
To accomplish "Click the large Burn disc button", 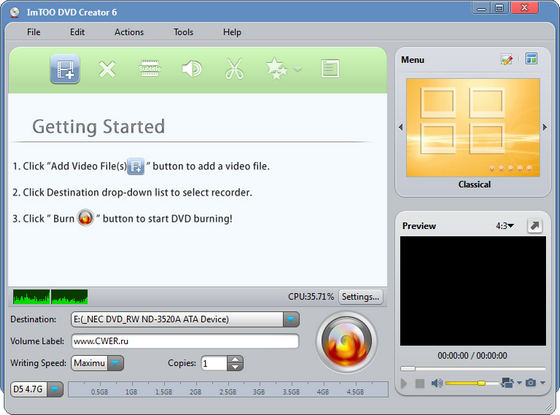I will (346, 342).
